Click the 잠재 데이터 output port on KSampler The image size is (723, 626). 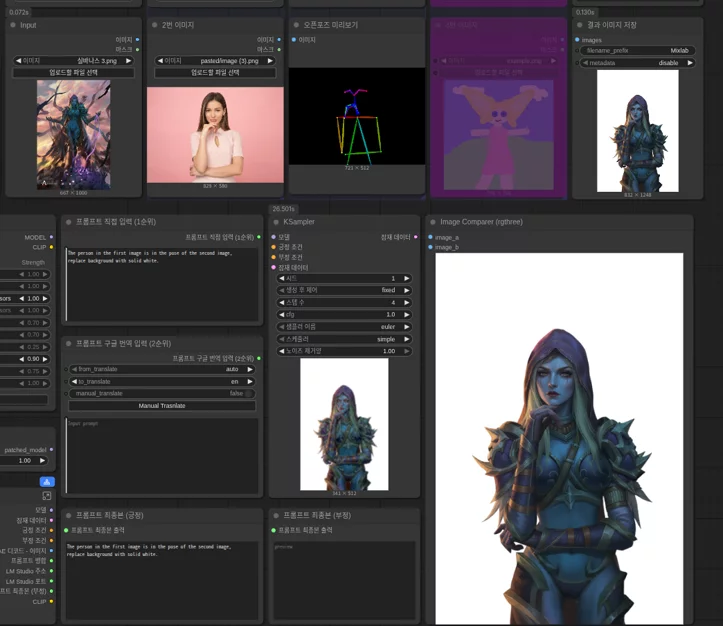click(x=416, y=237)
